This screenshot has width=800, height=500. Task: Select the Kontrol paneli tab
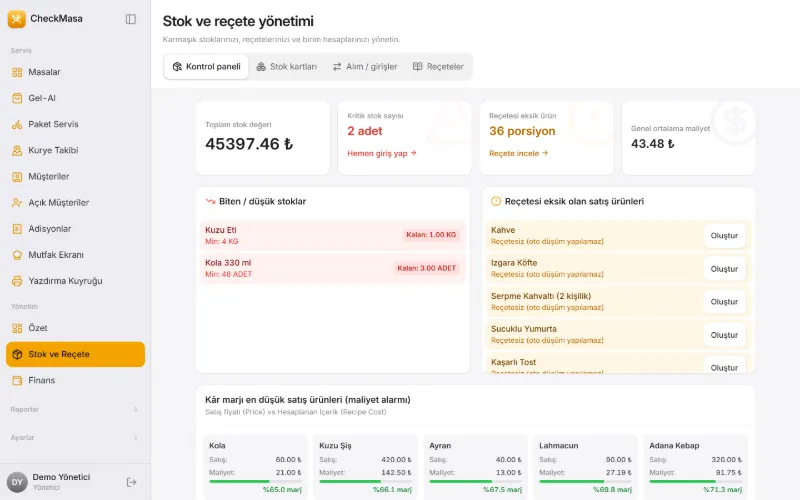(x=206, y=67)
